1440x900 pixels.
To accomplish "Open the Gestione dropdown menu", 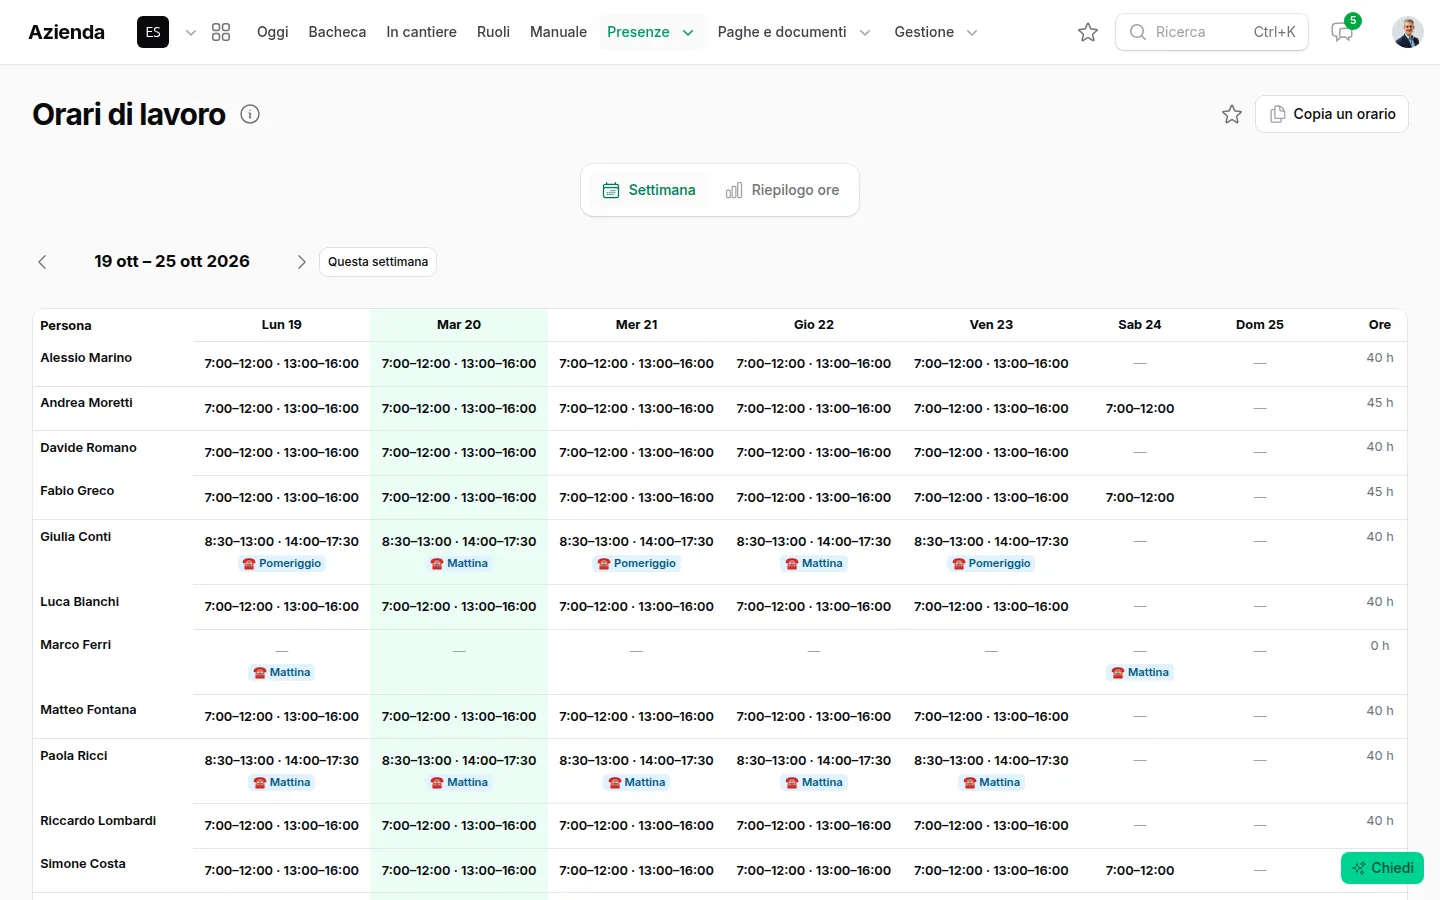I will point(936,32).
